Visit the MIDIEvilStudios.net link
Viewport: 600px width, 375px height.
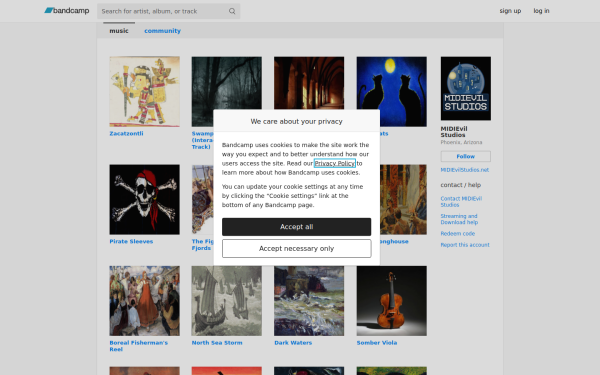[x=465, y=170]
